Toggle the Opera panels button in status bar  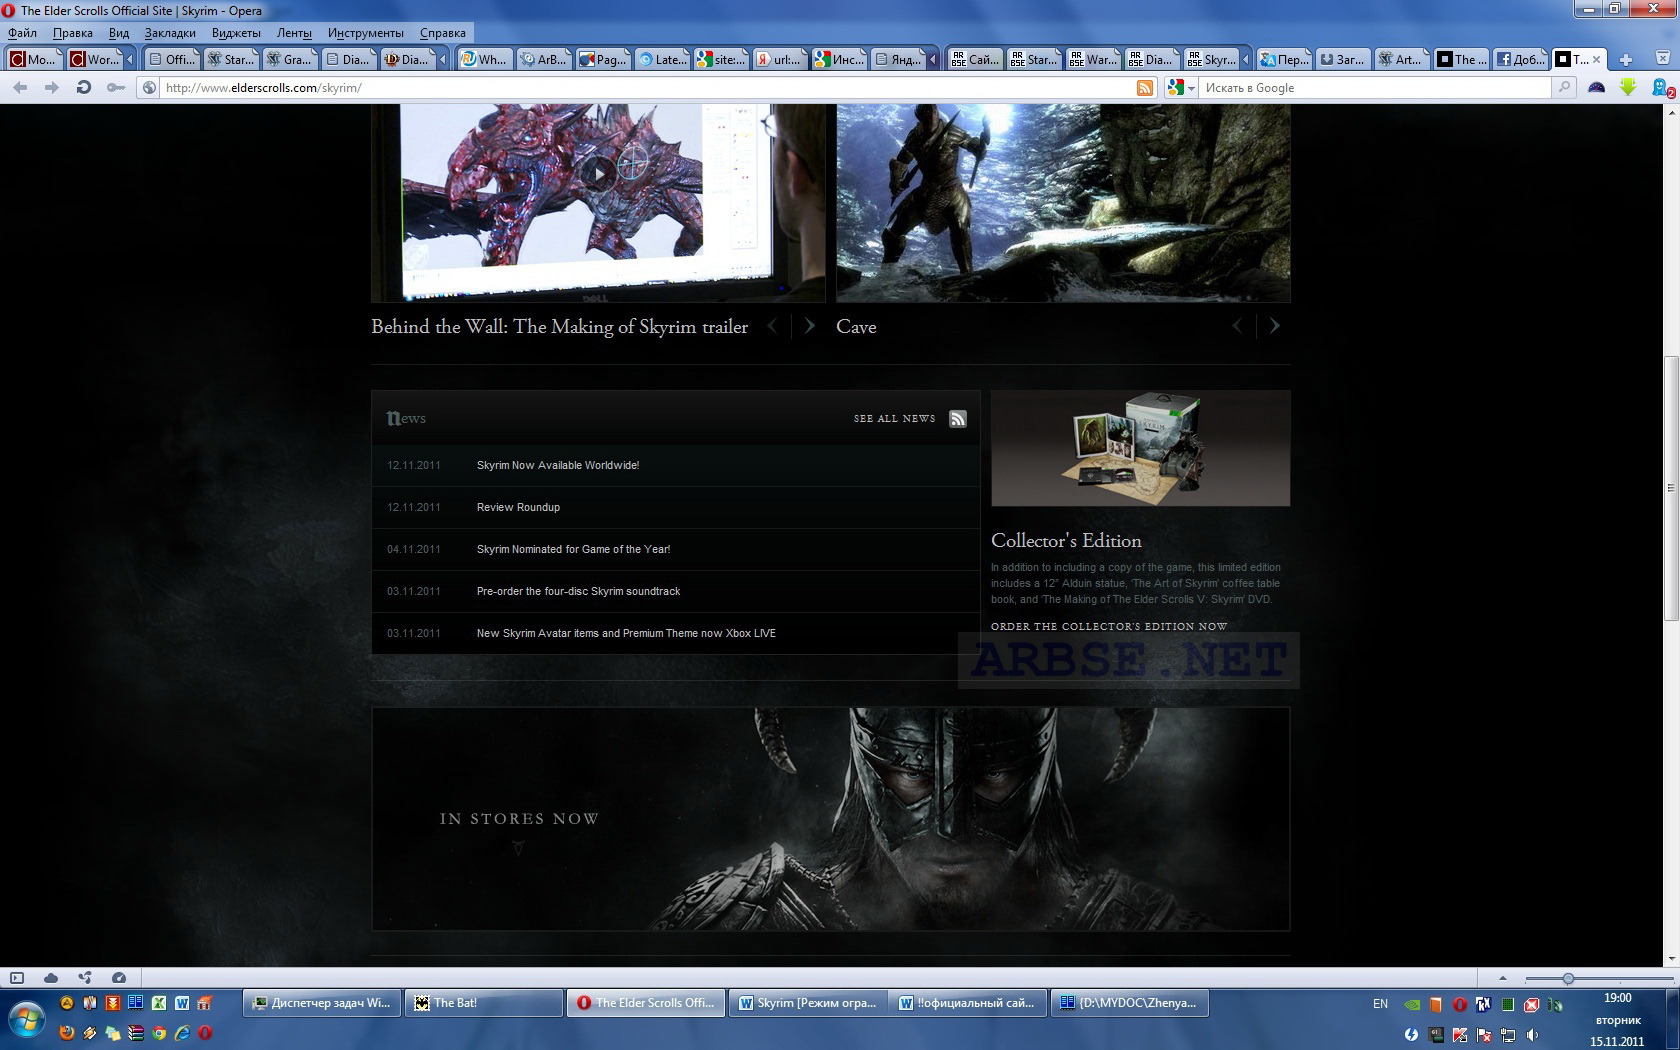point(17,978)
